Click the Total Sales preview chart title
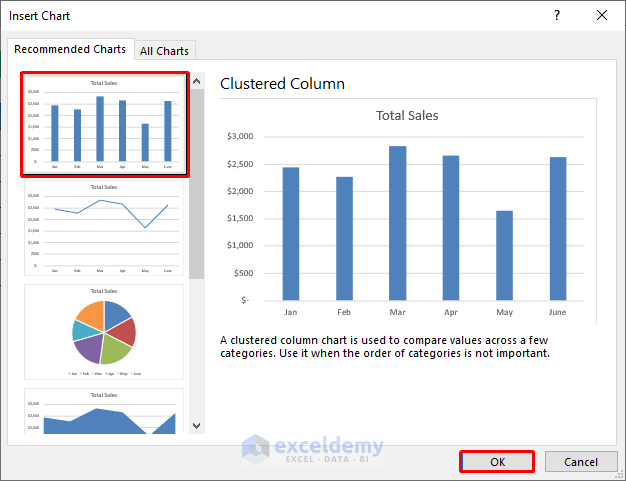The image size is (626, 481). [x=407, y=115]
